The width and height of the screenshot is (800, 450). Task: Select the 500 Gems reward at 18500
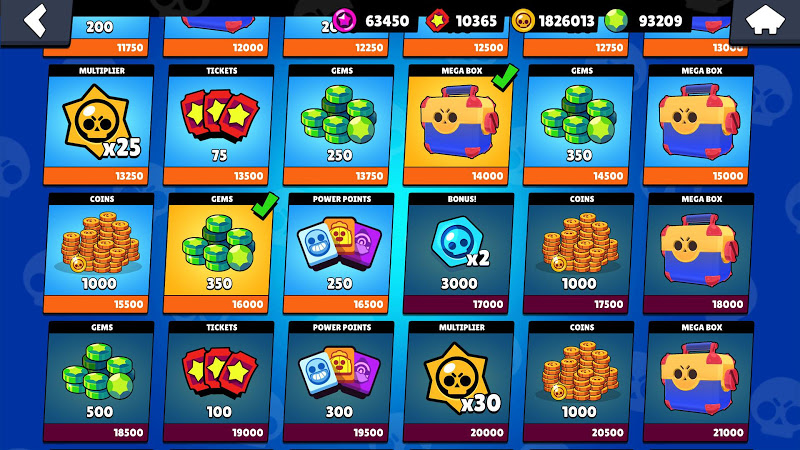99,382
